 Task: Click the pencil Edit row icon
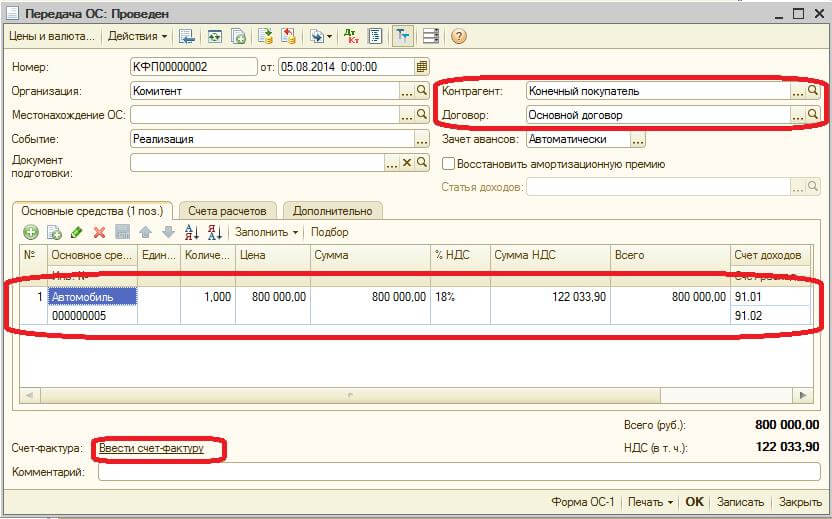coord(77,232)
